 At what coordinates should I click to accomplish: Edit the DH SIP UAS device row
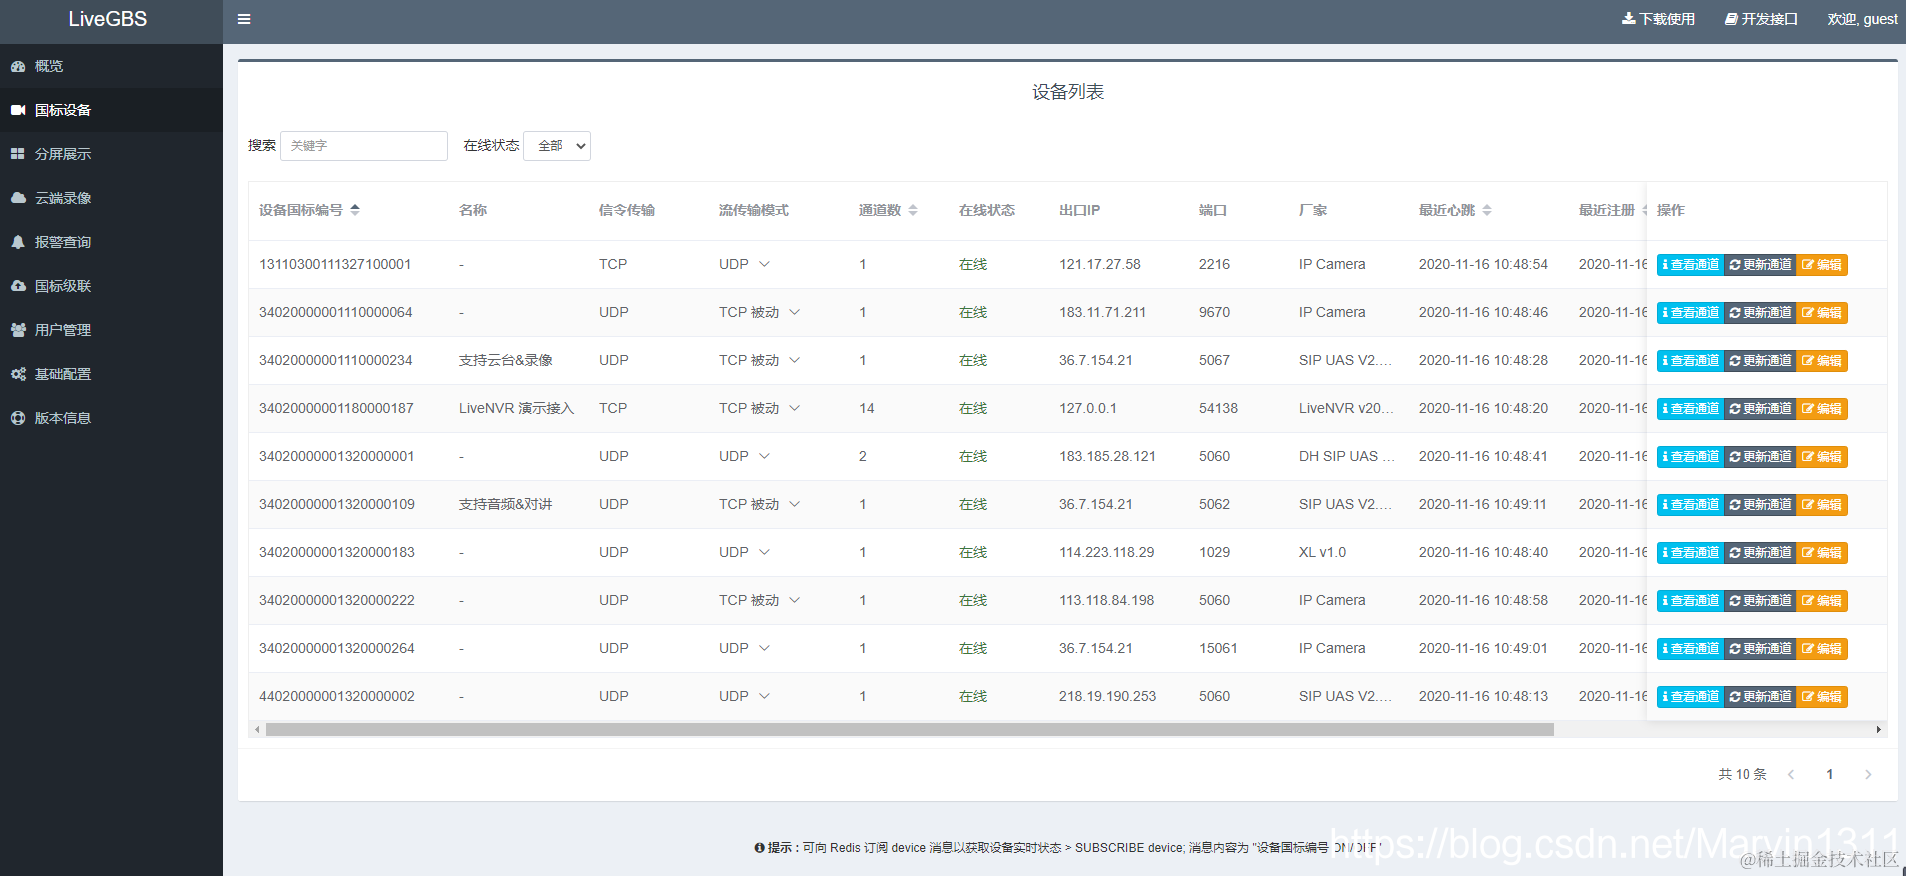[x=1822, y=457]
